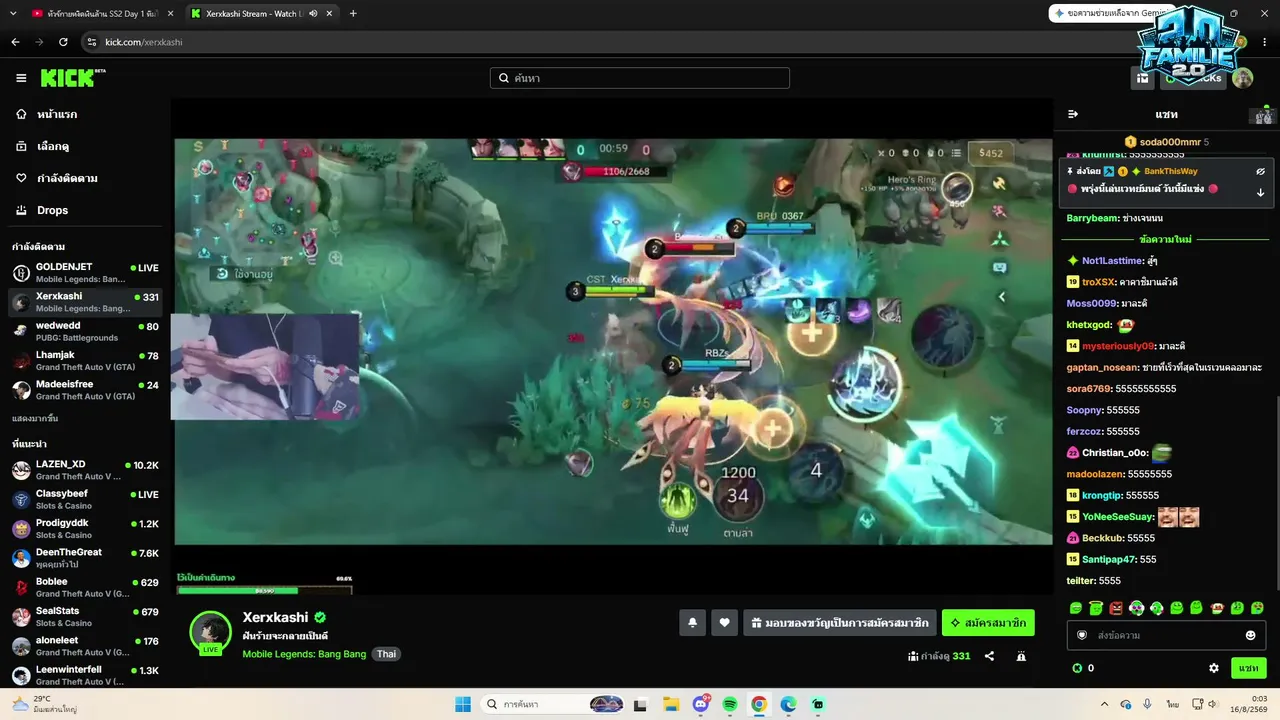
Task: Click the chat message input field
Action: pyautogui.click(x=1166, y=635)
